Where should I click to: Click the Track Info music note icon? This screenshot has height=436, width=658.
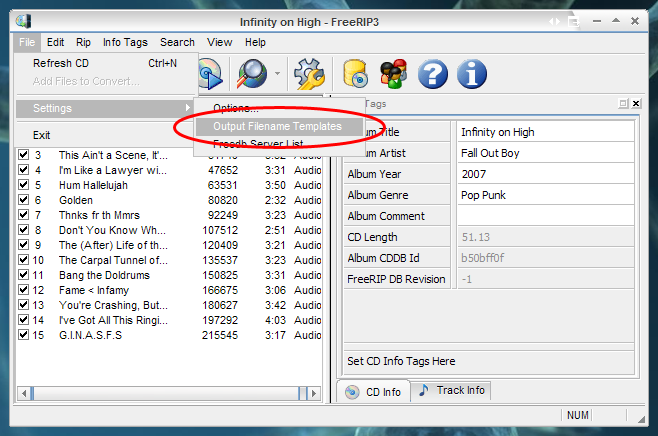pyautogui.click(x=424, y=390)
